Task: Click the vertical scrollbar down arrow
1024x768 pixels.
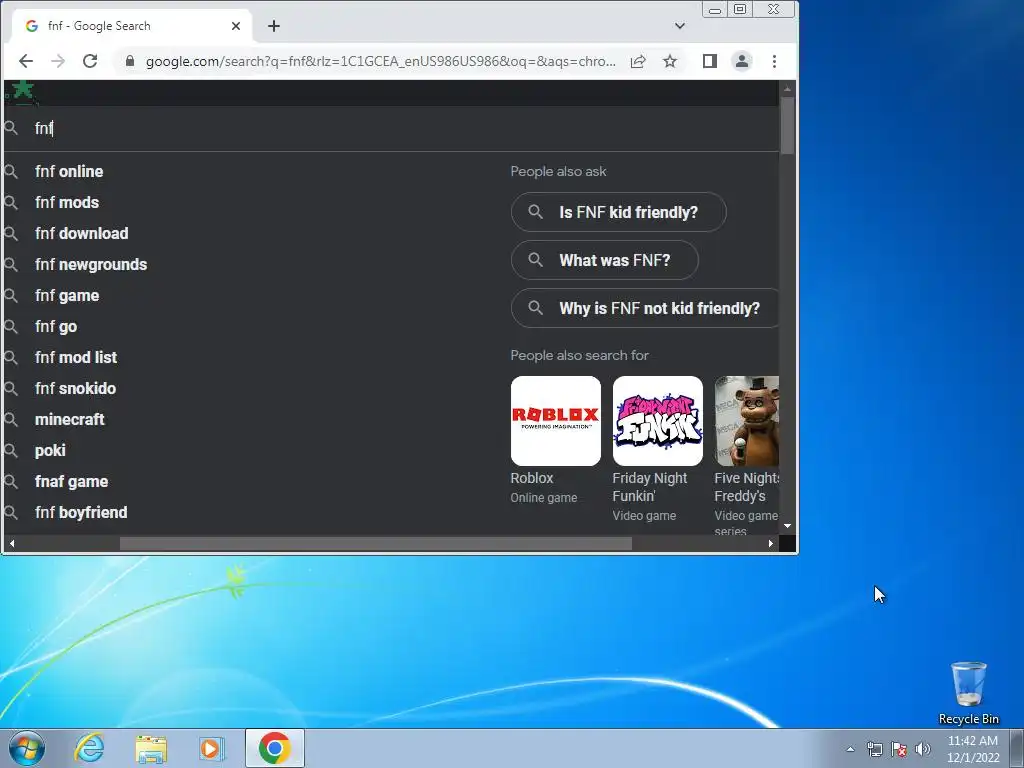Action: (x=787, y=526)
